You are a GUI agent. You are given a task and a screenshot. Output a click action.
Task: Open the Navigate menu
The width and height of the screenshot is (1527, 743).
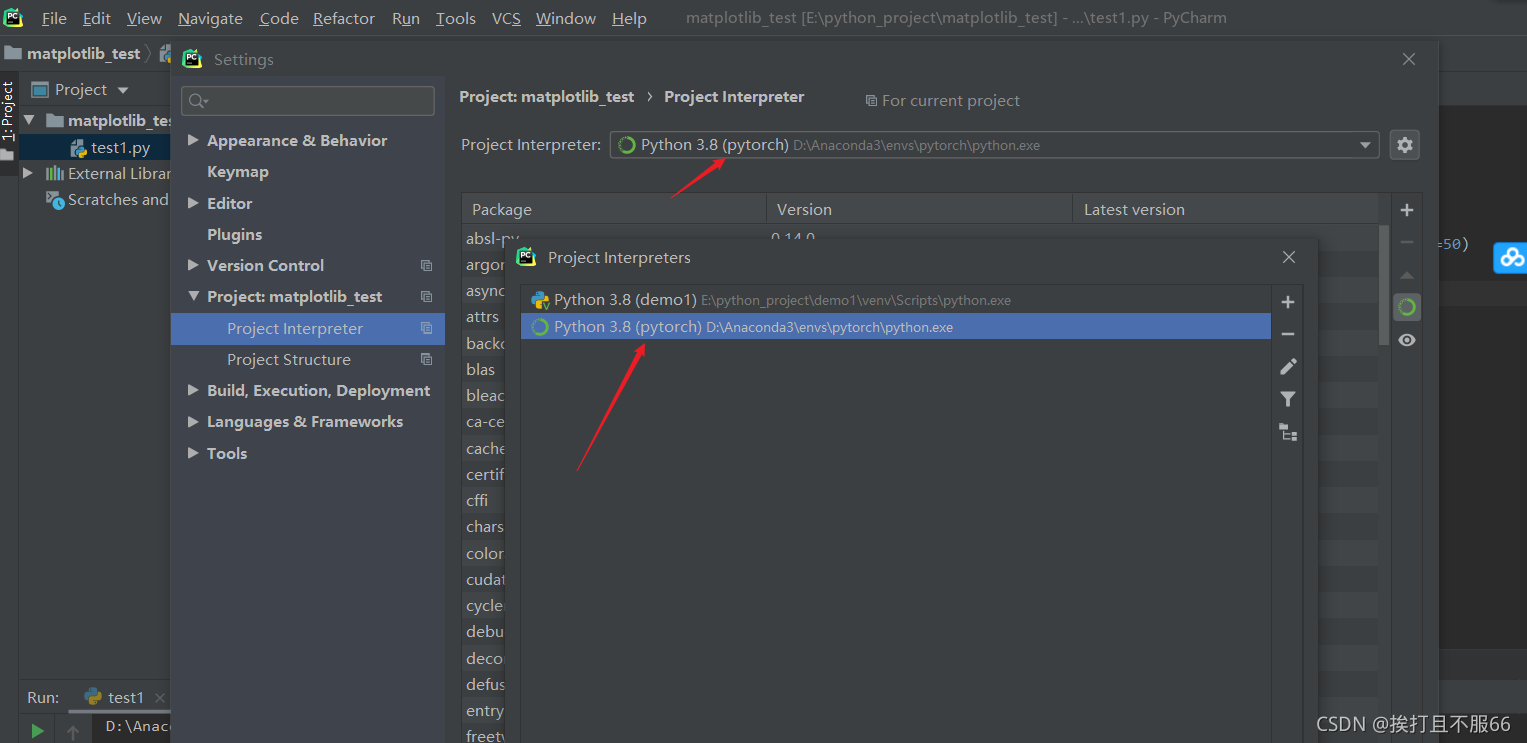[x=210, y=18]
